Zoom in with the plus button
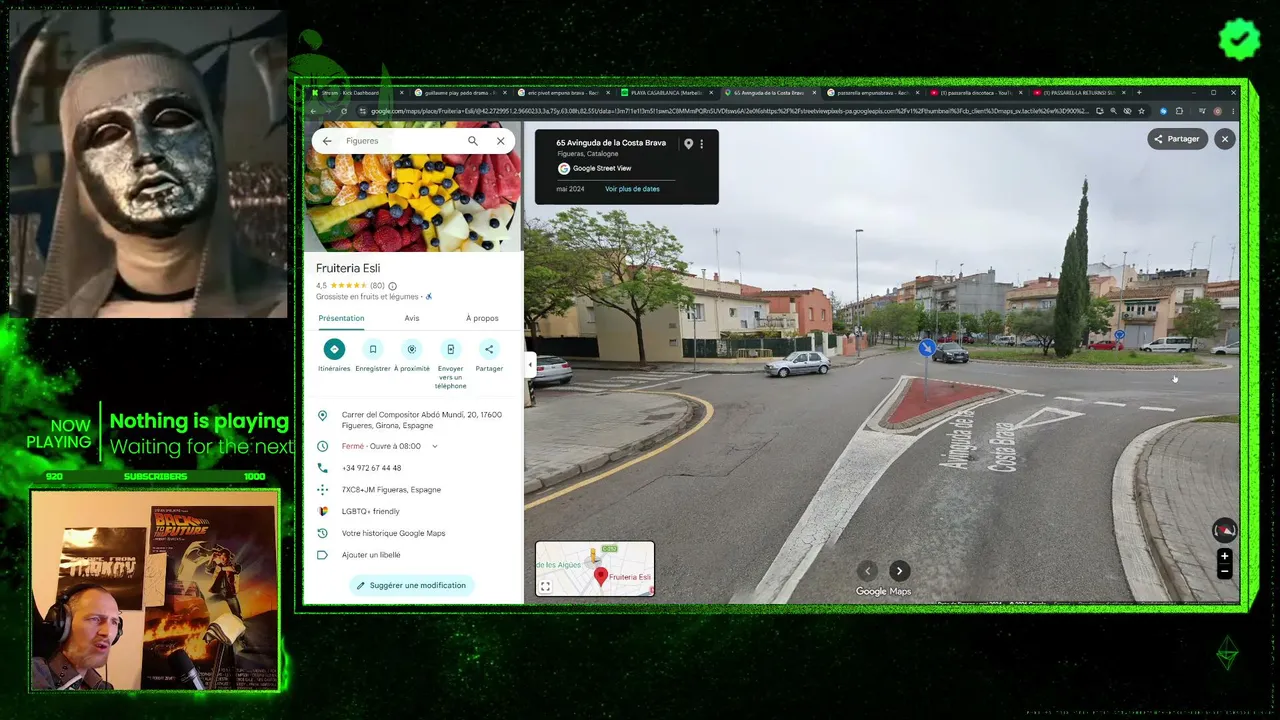 click(1224, 556)
